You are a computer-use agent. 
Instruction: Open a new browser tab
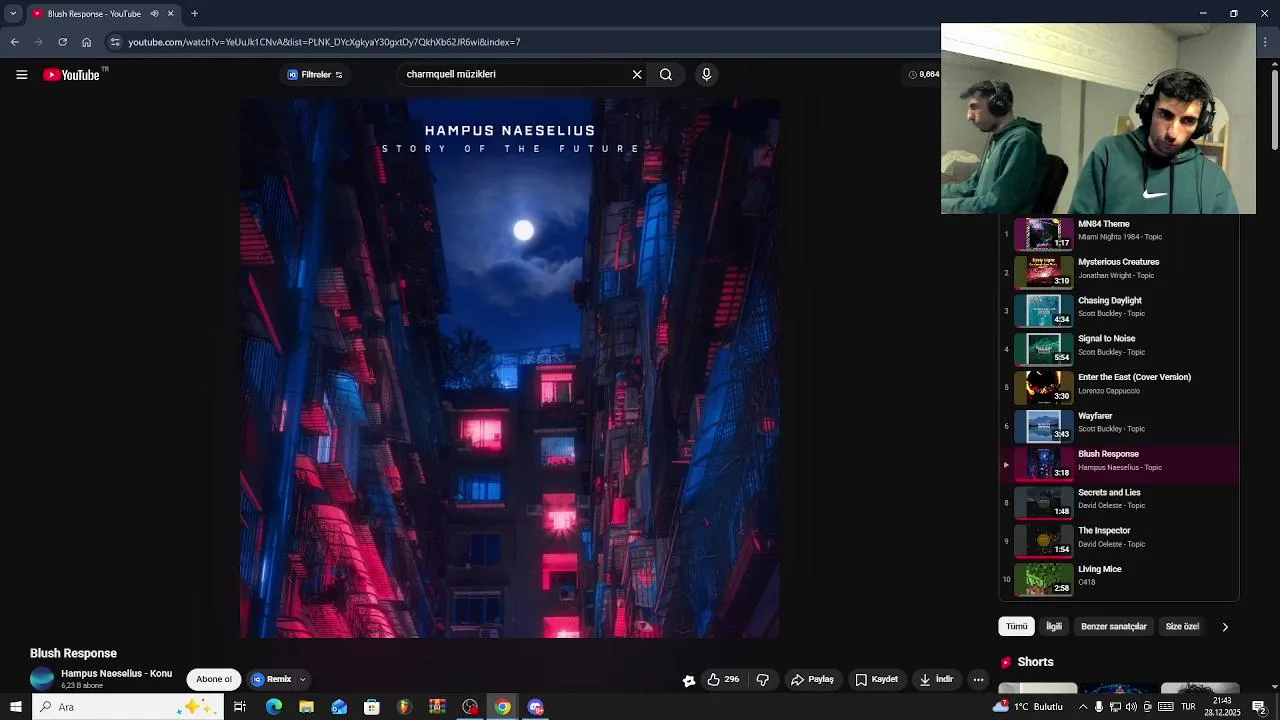tap(194, 14)
